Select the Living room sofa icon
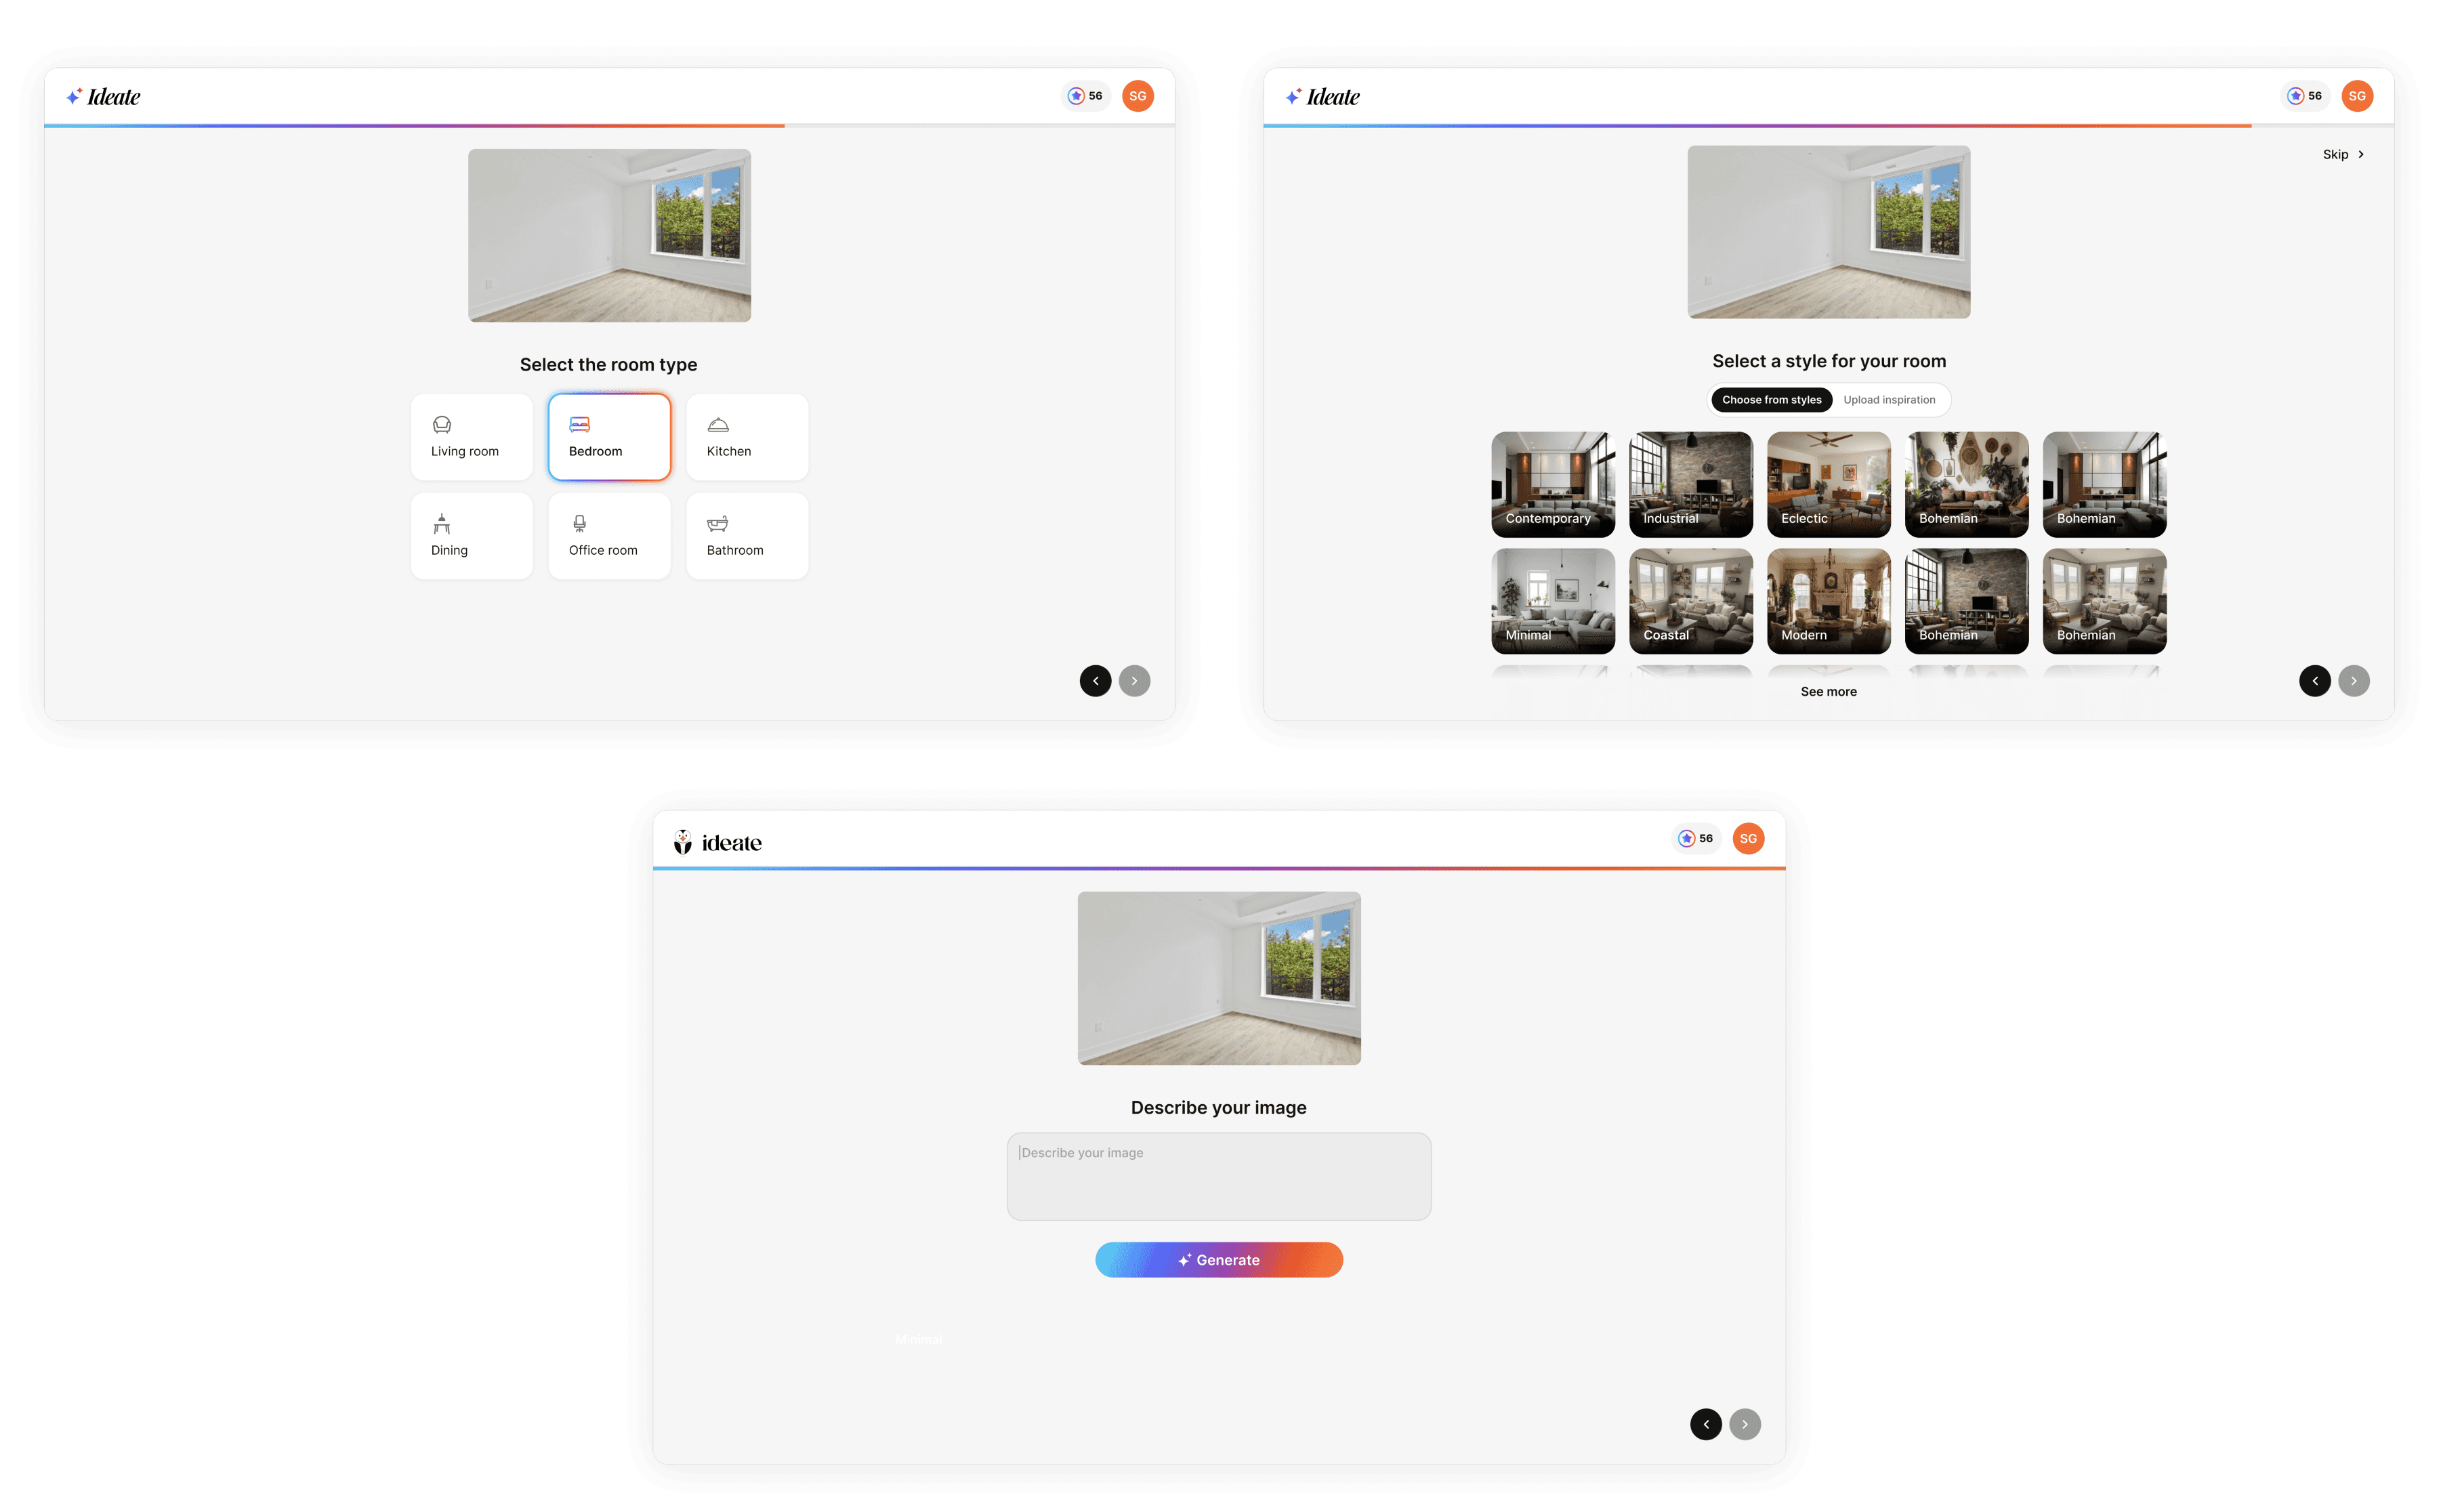This screenshot has height=1512, width=2439. (442, 425)
